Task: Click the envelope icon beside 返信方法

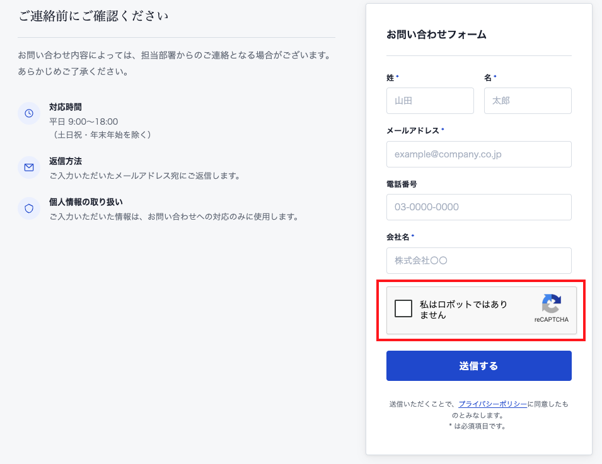Action: (29, 167)
